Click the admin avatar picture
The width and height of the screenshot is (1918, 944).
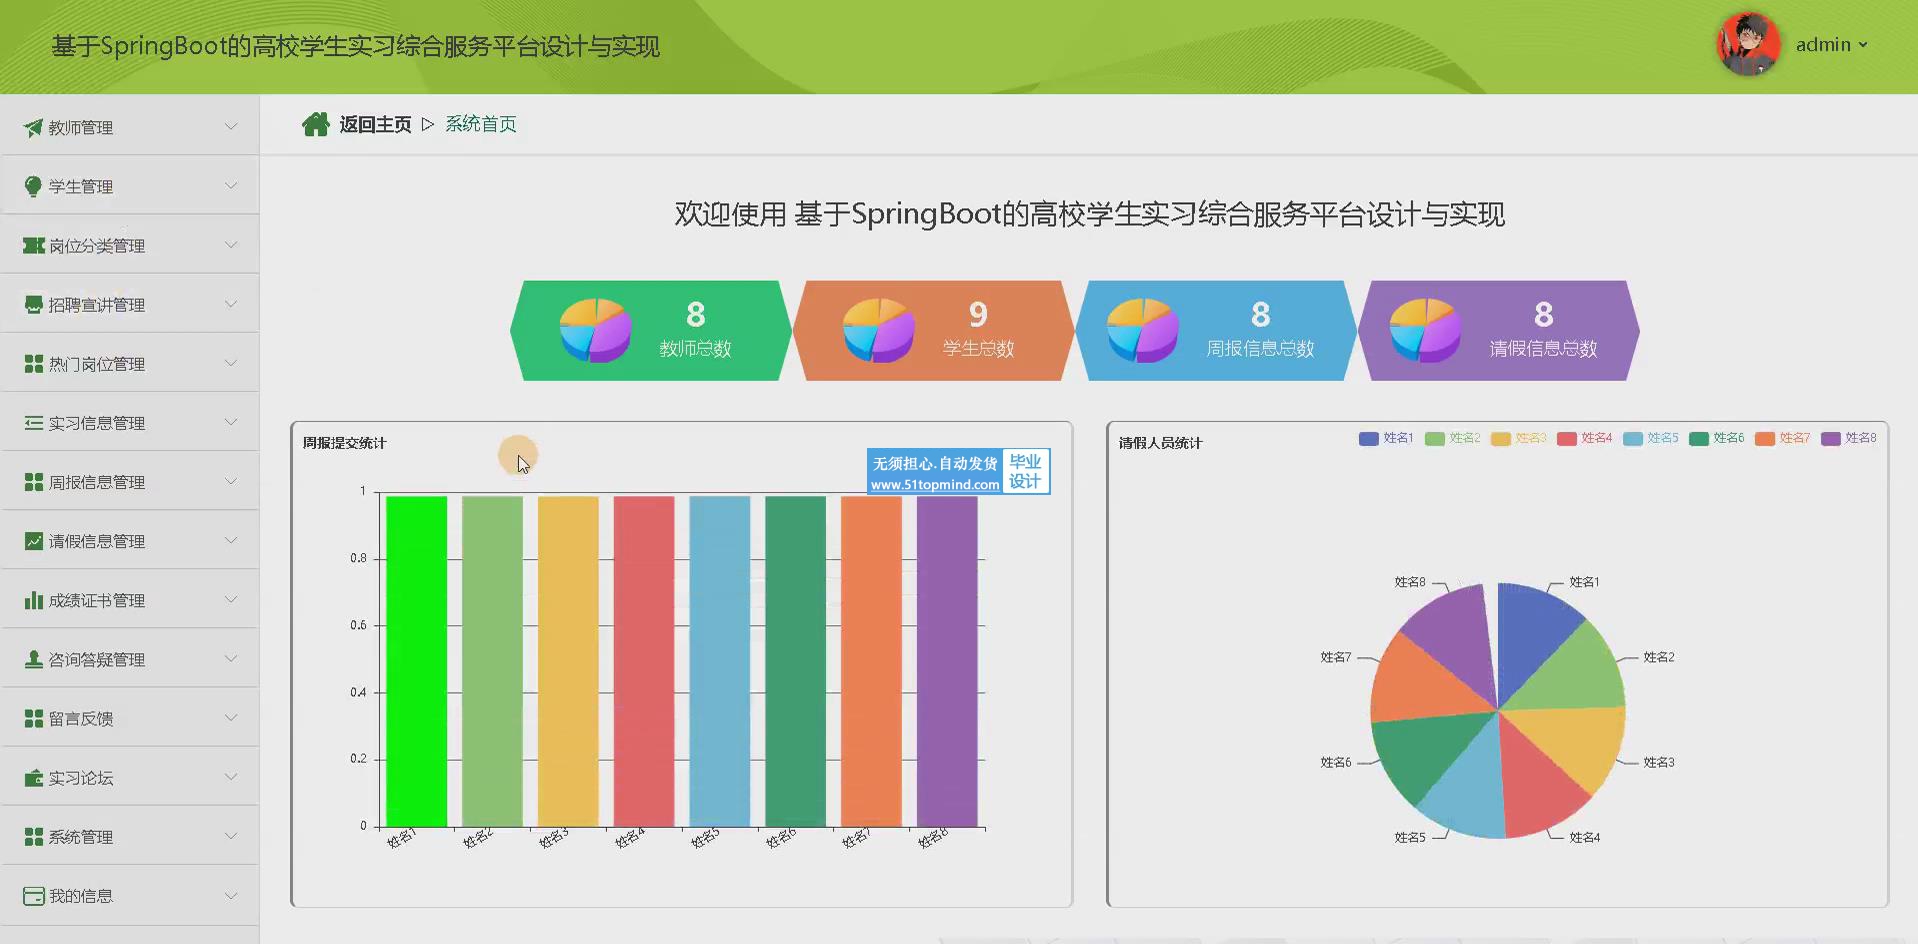coord(1748,45)
